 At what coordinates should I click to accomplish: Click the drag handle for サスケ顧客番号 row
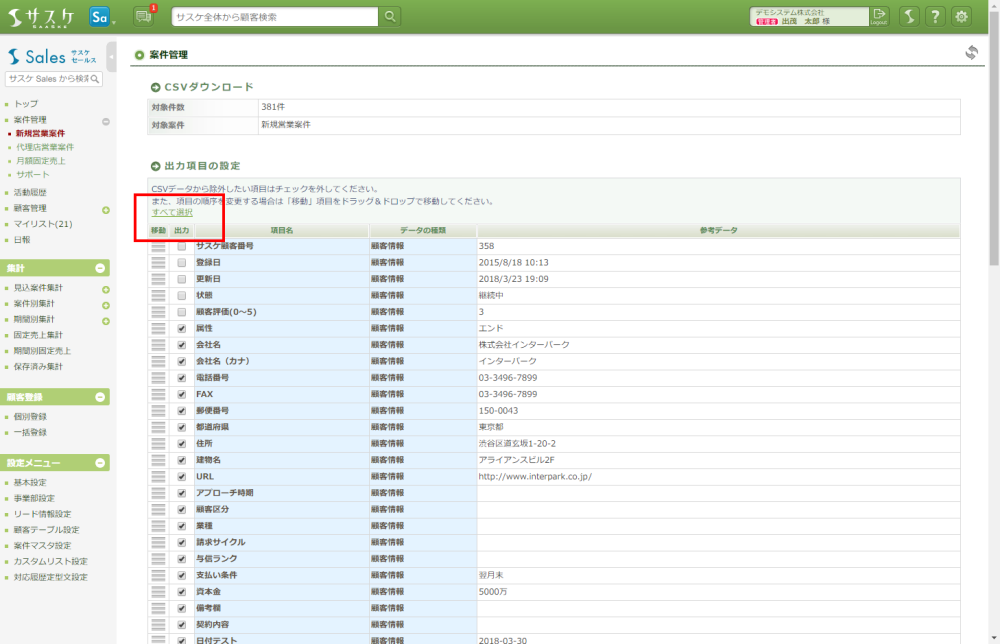[158, 246]
